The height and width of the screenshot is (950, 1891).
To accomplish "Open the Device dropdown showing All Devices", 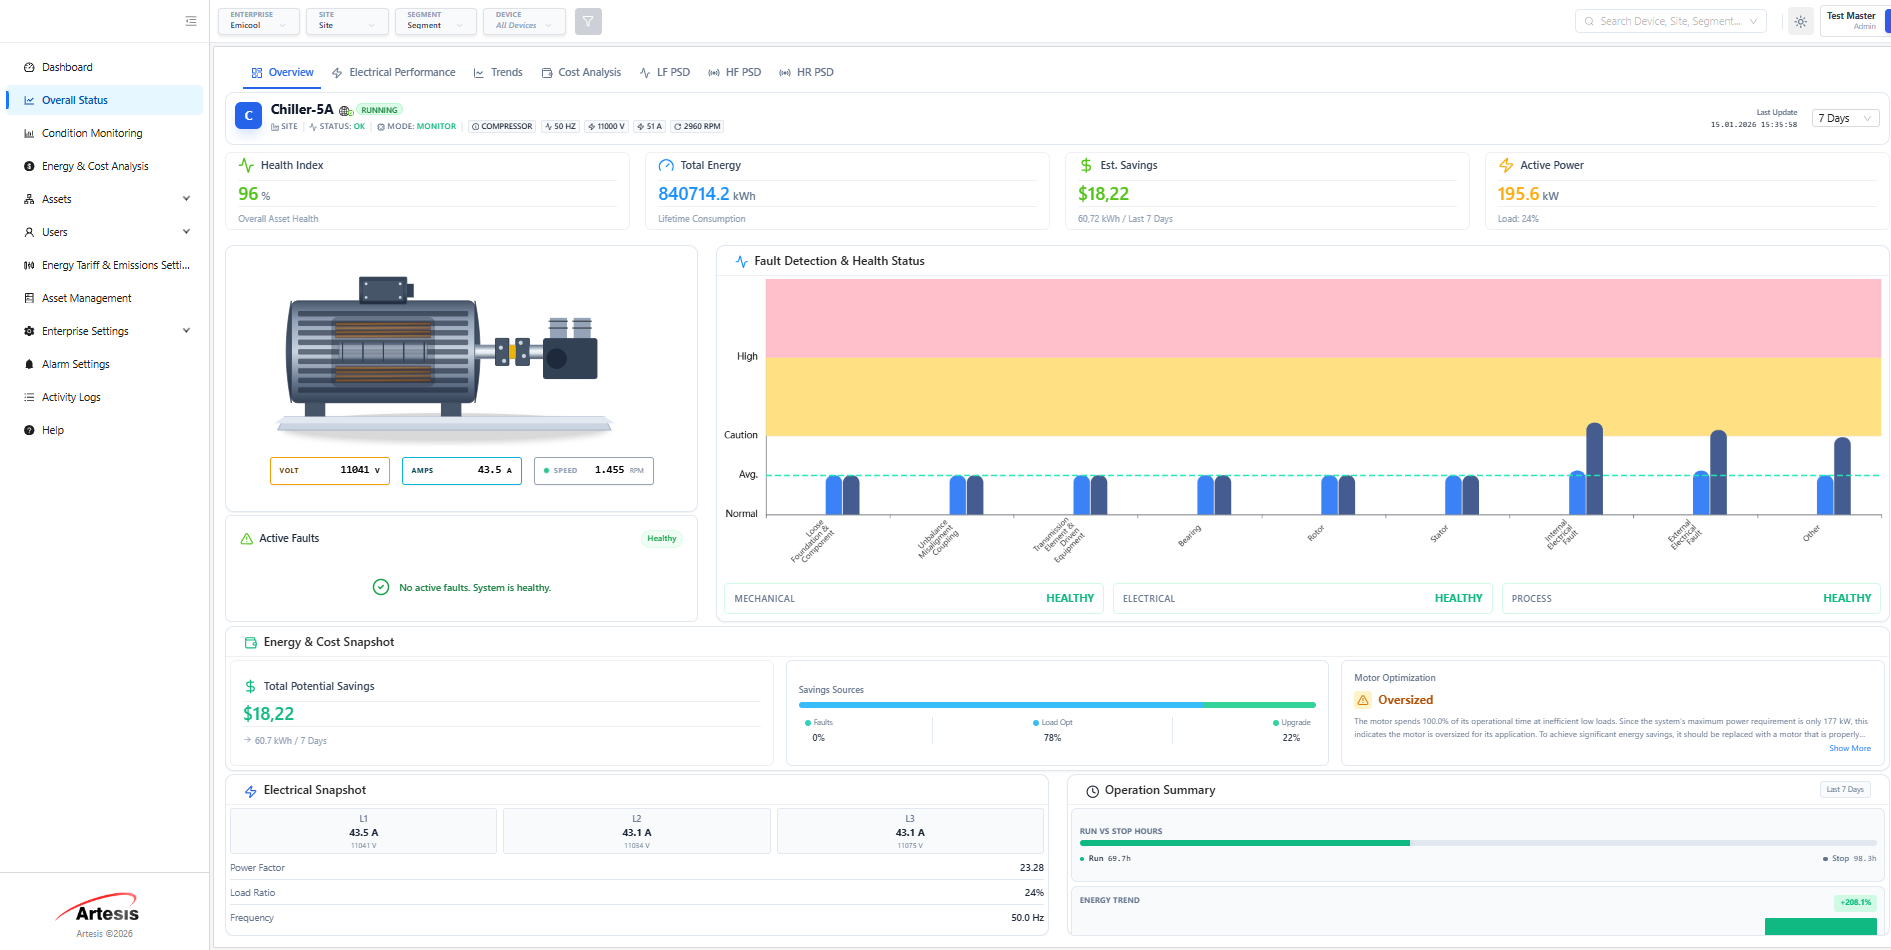I will coord(524,21).
